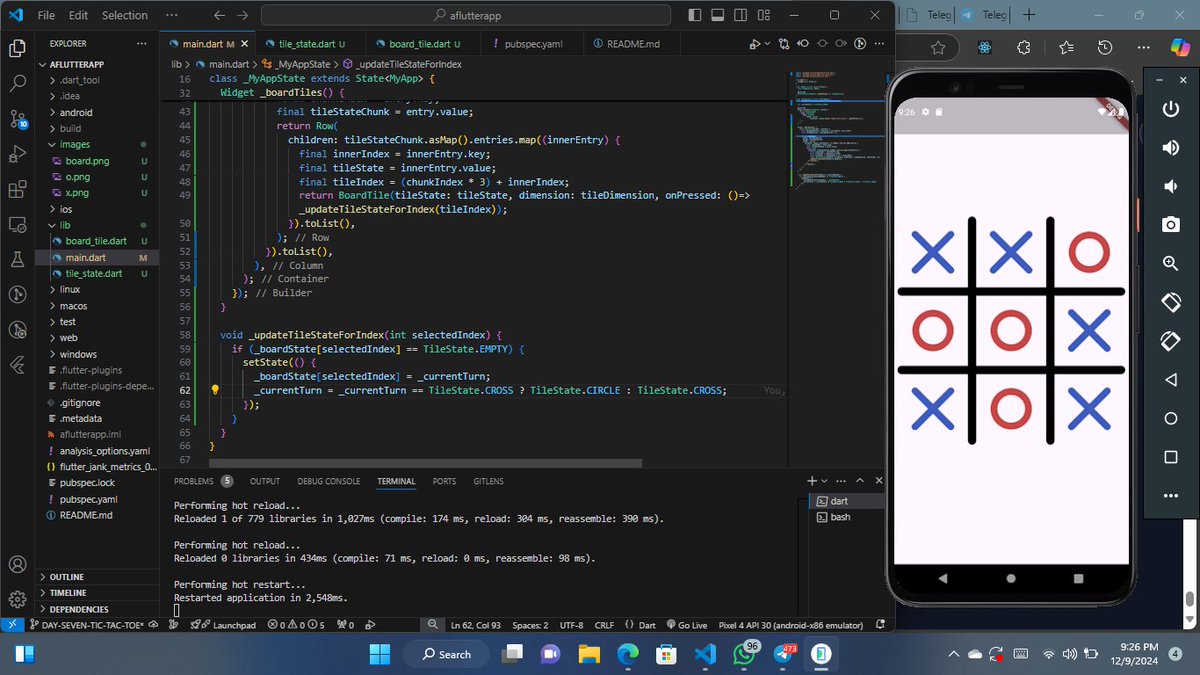Viewport: 1200px width, 675px height.
Task: Click the lightbulb code action on line 62
Action: 214,390
